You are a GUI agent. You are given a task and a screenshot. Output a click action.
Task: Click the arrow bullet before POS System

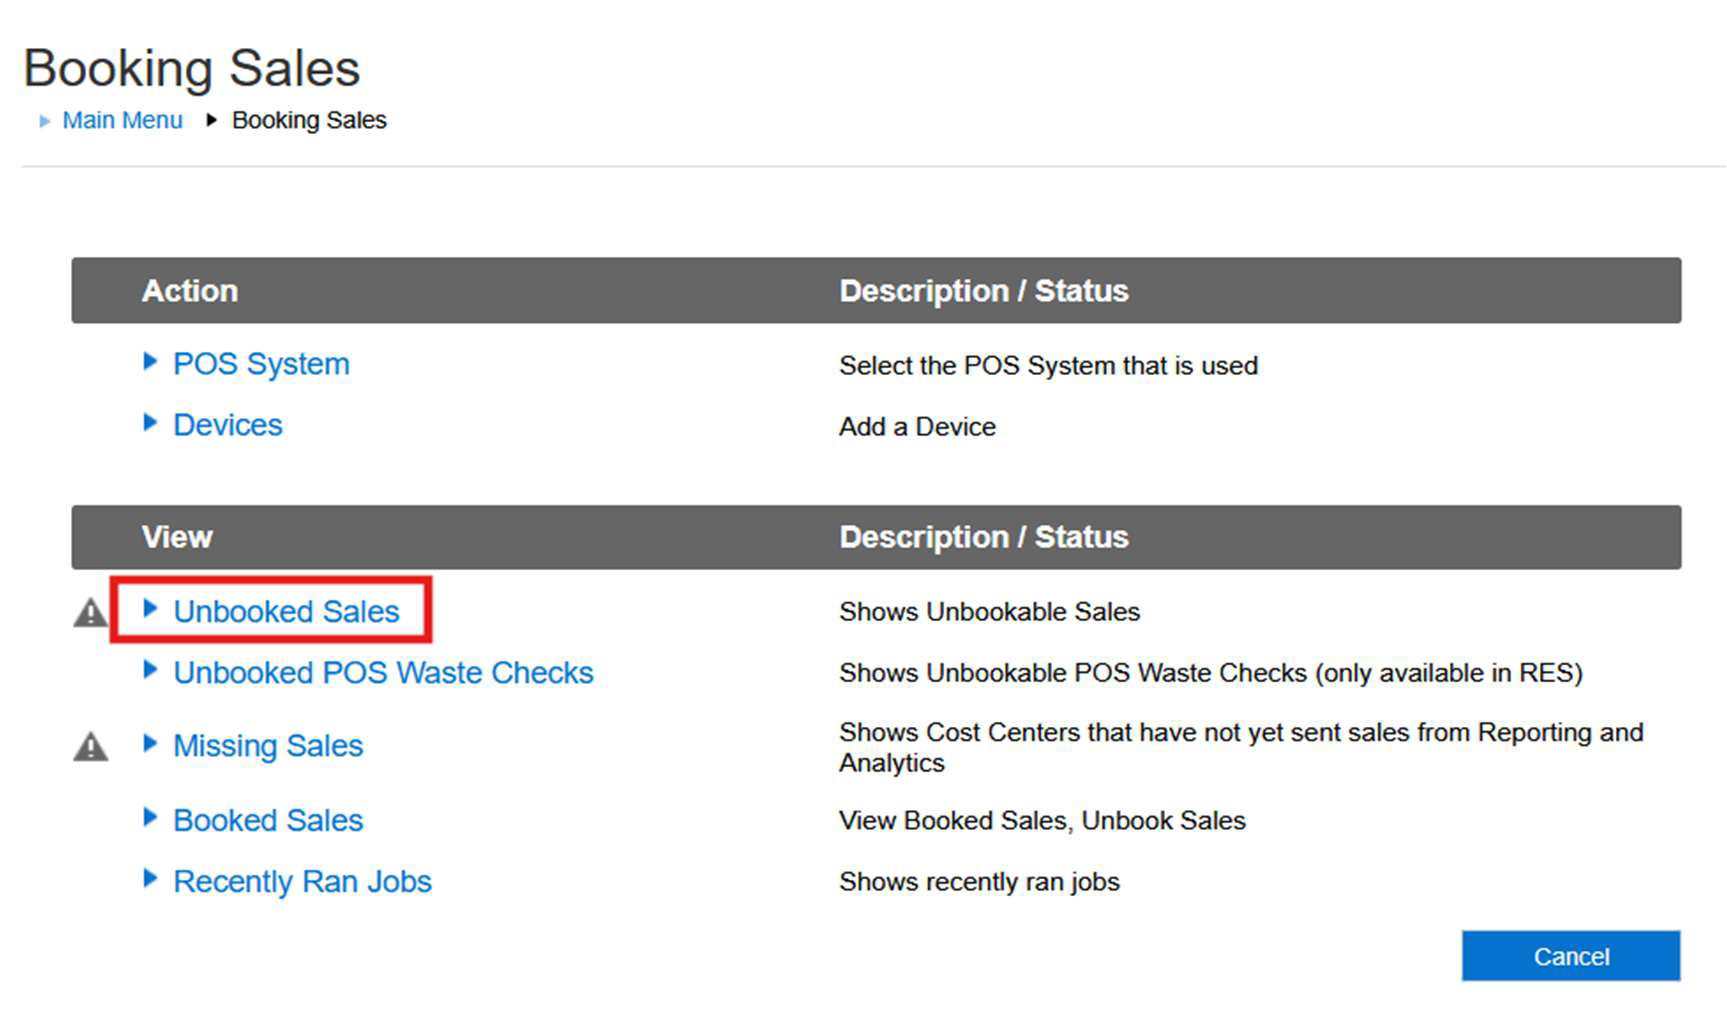click(150, 362)
